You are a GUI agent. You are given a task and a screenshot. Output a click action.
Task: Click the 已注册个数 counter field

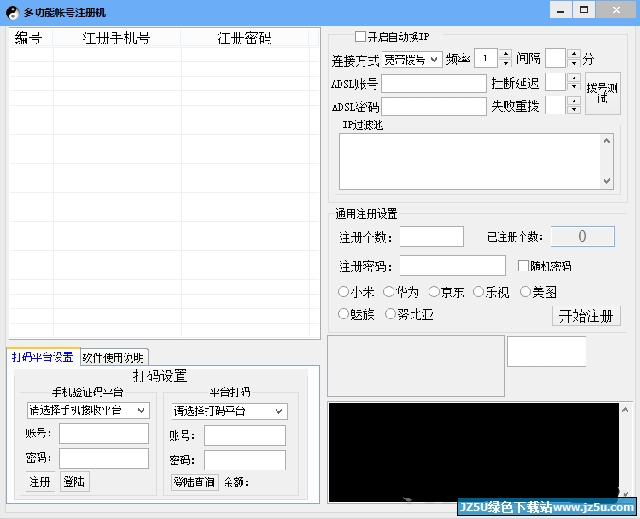tap(582, 236)
